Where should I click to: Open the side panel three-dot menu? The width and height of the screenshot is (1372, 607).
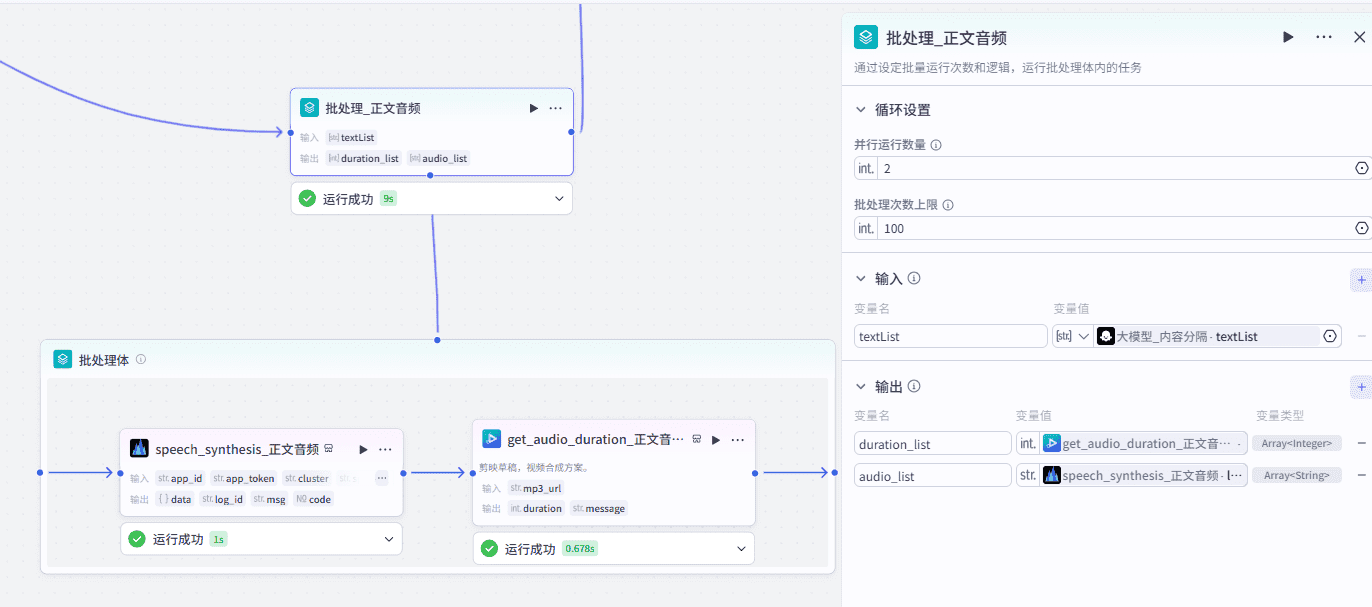(1323, 37)
